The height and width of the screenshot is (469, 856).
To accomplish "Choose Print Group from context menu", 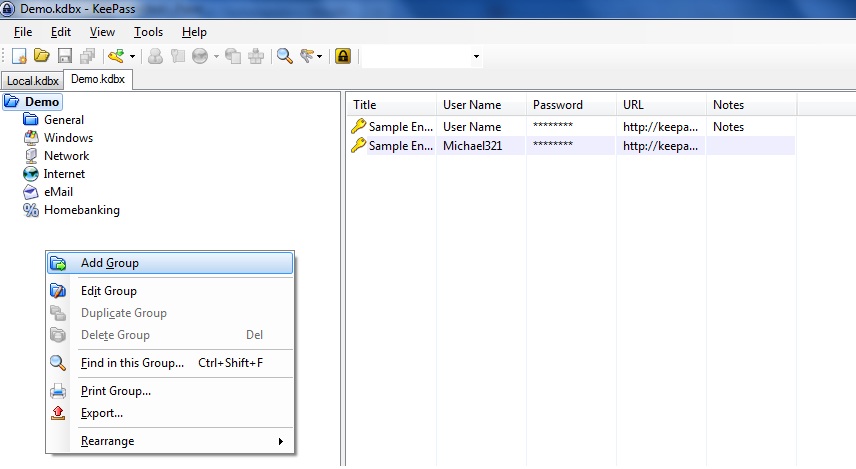I will [x=170, y=391].
